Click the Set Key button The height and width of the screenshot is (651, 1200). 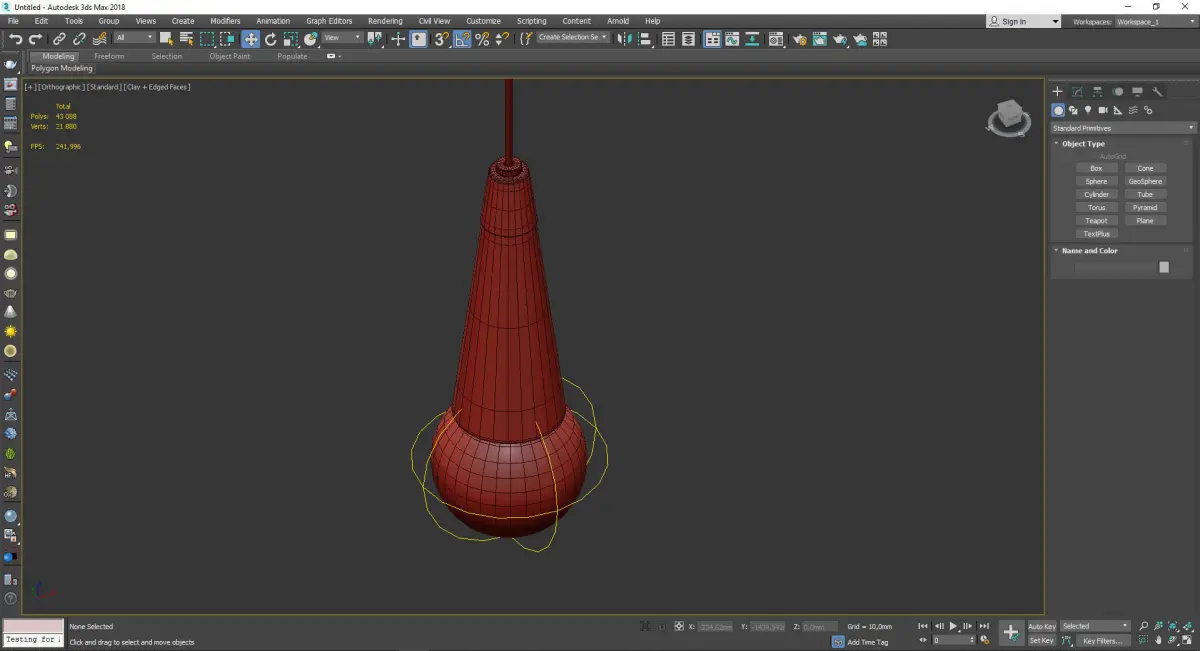pyautogui.click(x=1041, y=641)
